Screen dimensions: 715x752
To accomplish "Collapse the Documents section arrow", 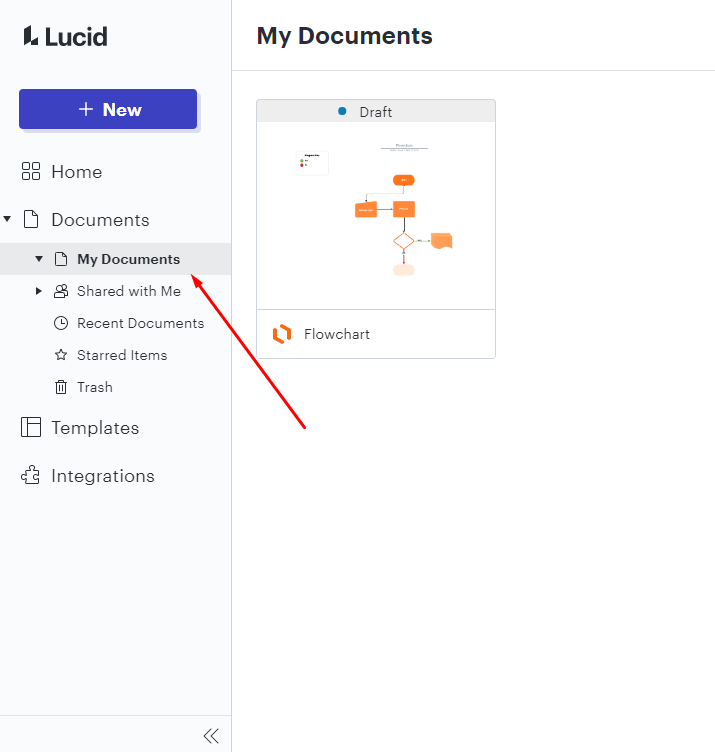I will point(7,219).
